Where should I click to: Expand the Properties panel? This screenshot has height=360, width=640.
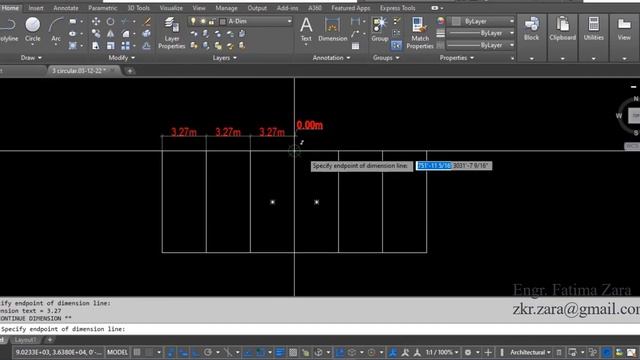point(457,58)
